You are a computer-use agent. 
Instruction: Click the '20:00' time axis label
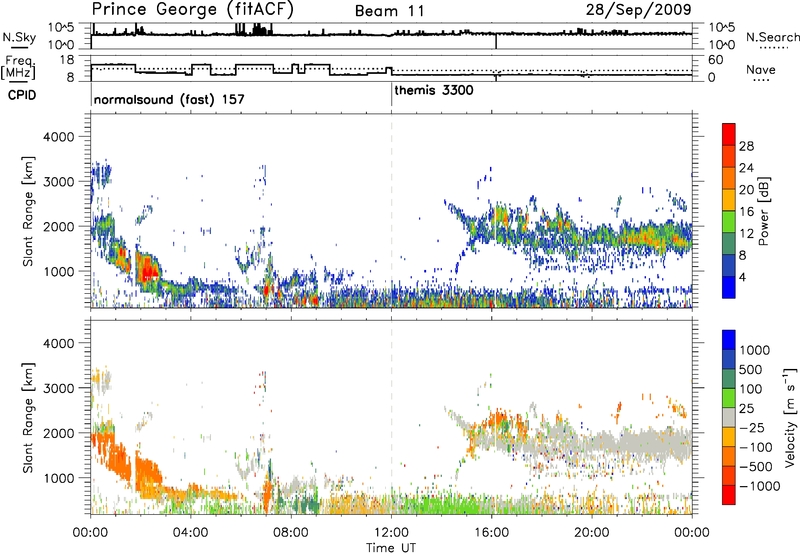click(x=592, y=533)
